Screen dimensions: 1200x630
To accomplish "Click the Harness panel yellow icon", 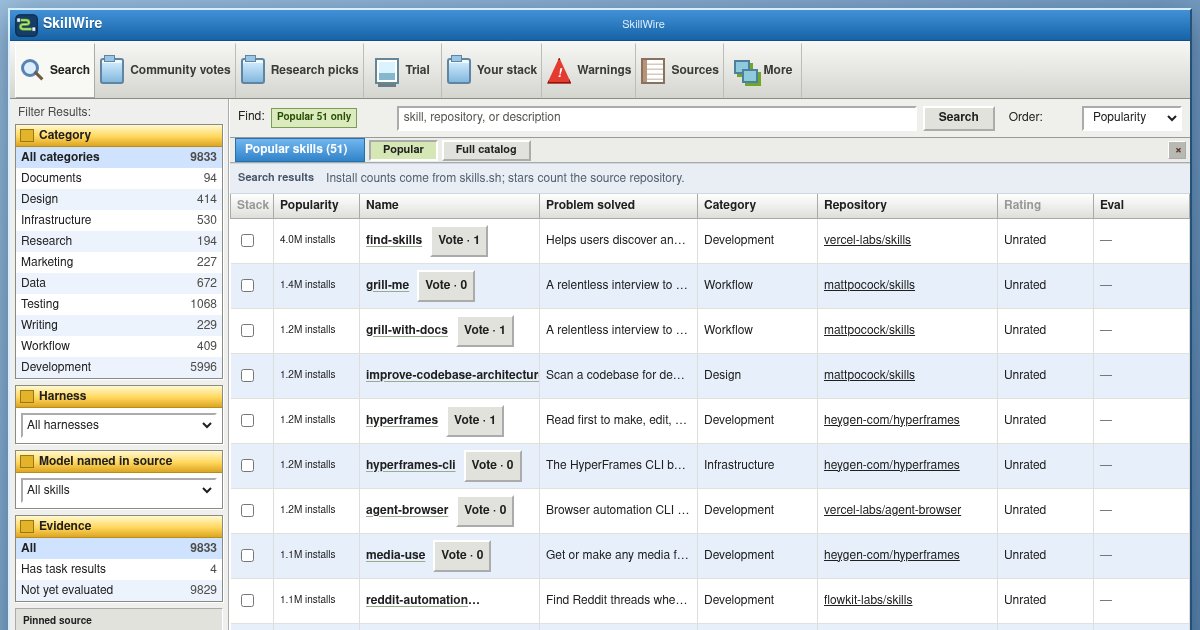I will coord(27,396).
